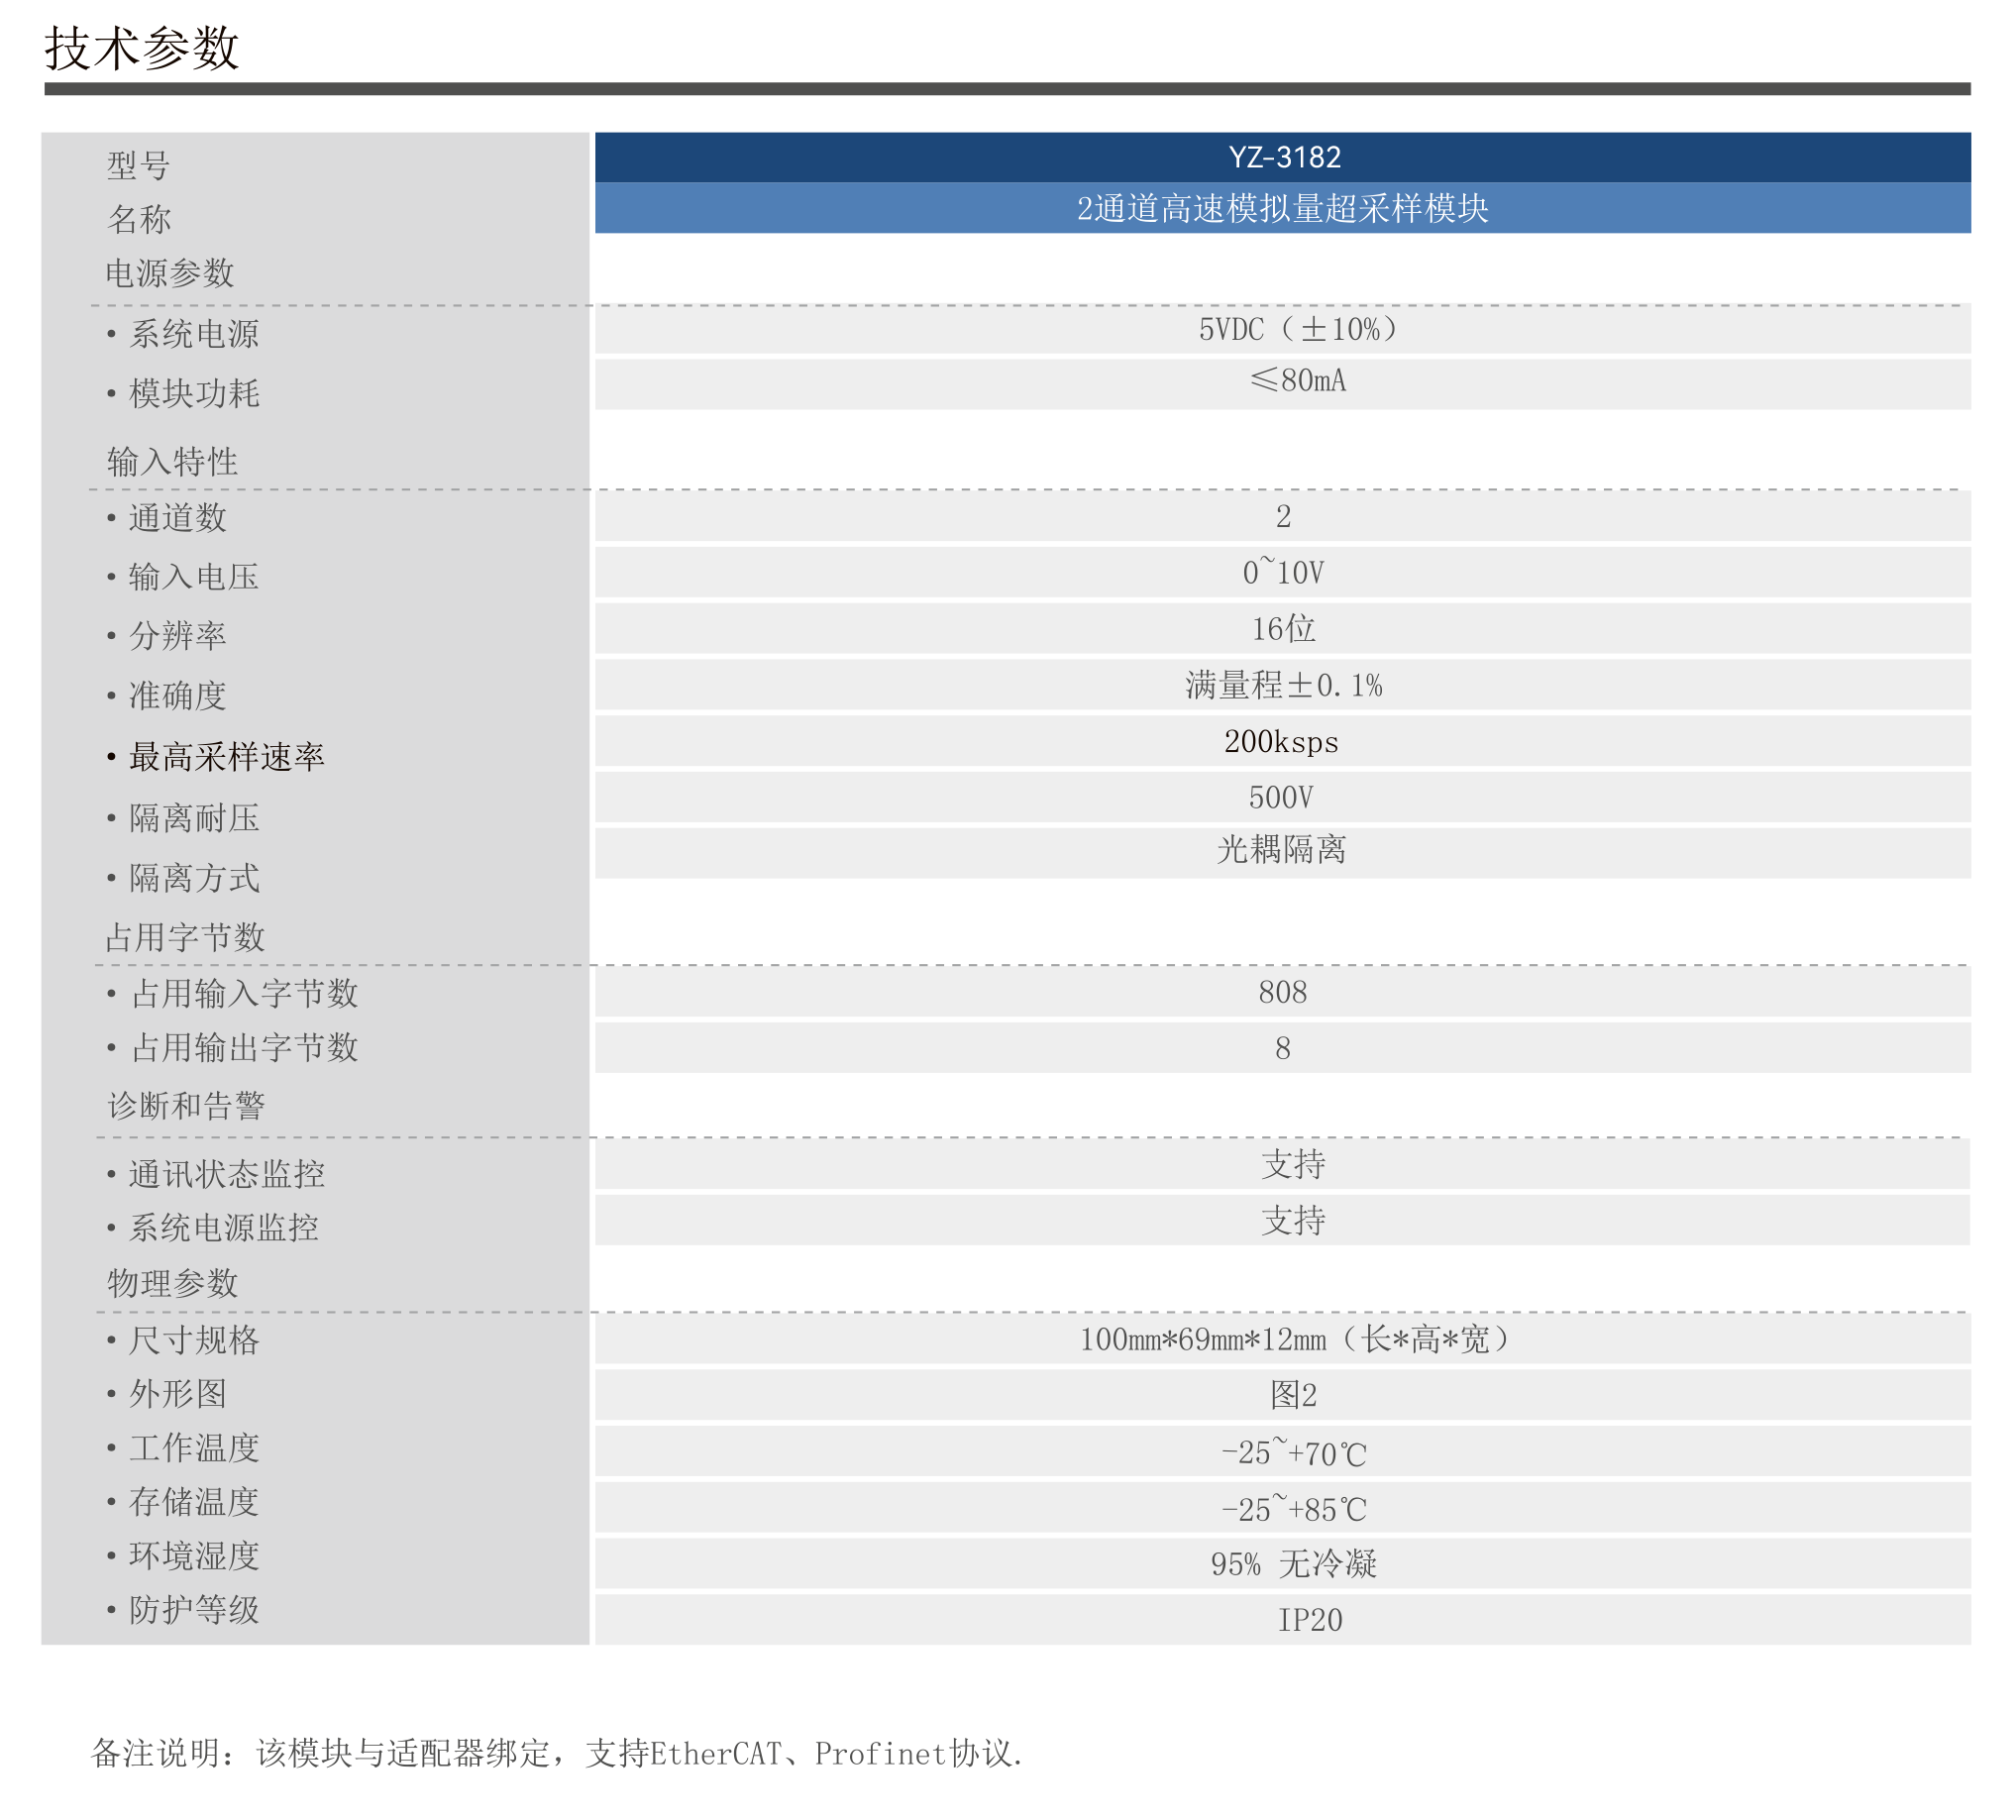Viewport: 2016px width, 1820px height.
Task: Click the 2通道高速模拟量超采样模块 name cell
Action: pyautogui.click(x=1283, y=208)
